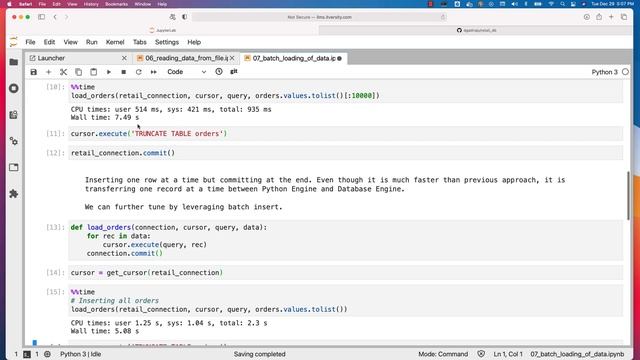Image resolution: width=640 pixels, height=360 pixels.
Task: Copy the selected cells icon
Action: pos(78,72)
